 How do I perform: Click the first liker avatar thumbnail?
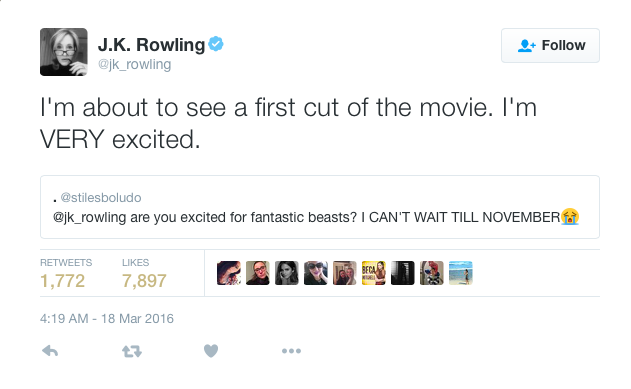[229, 273]
